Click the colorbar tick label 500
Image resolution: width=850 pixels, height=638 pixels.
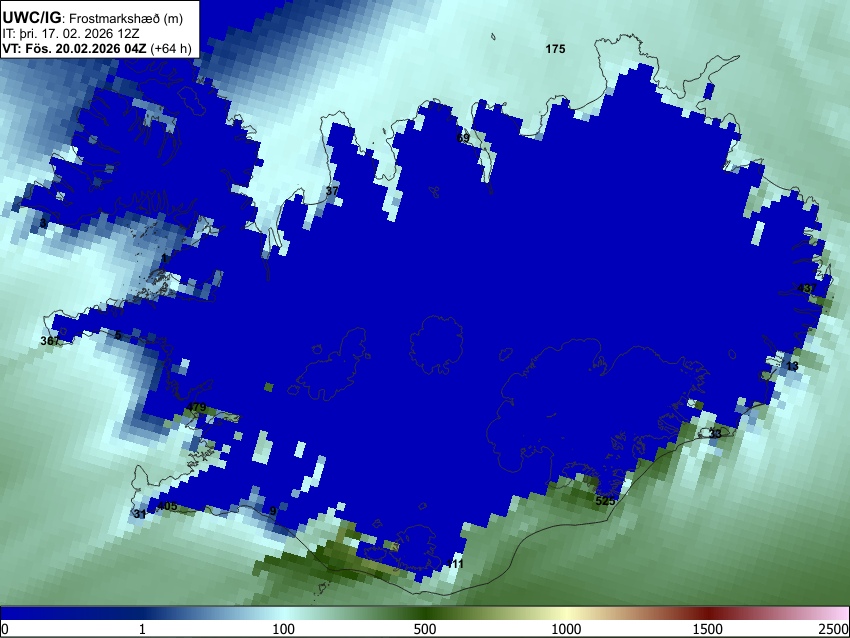click(425, 629)
